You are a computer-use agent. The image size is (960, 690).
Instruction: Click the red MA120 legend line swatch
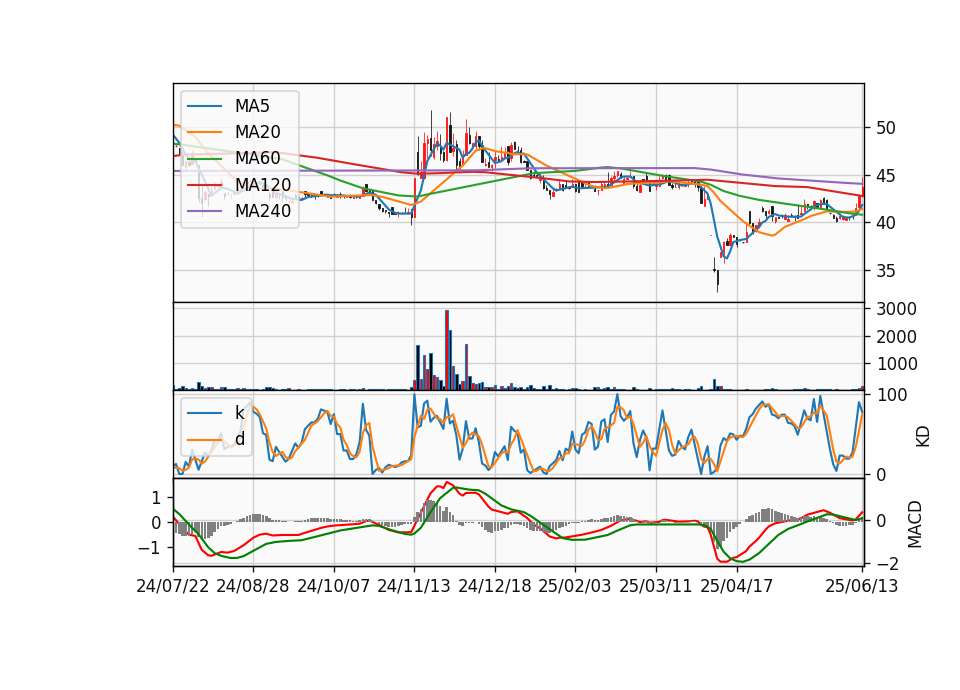click(204, 185)
